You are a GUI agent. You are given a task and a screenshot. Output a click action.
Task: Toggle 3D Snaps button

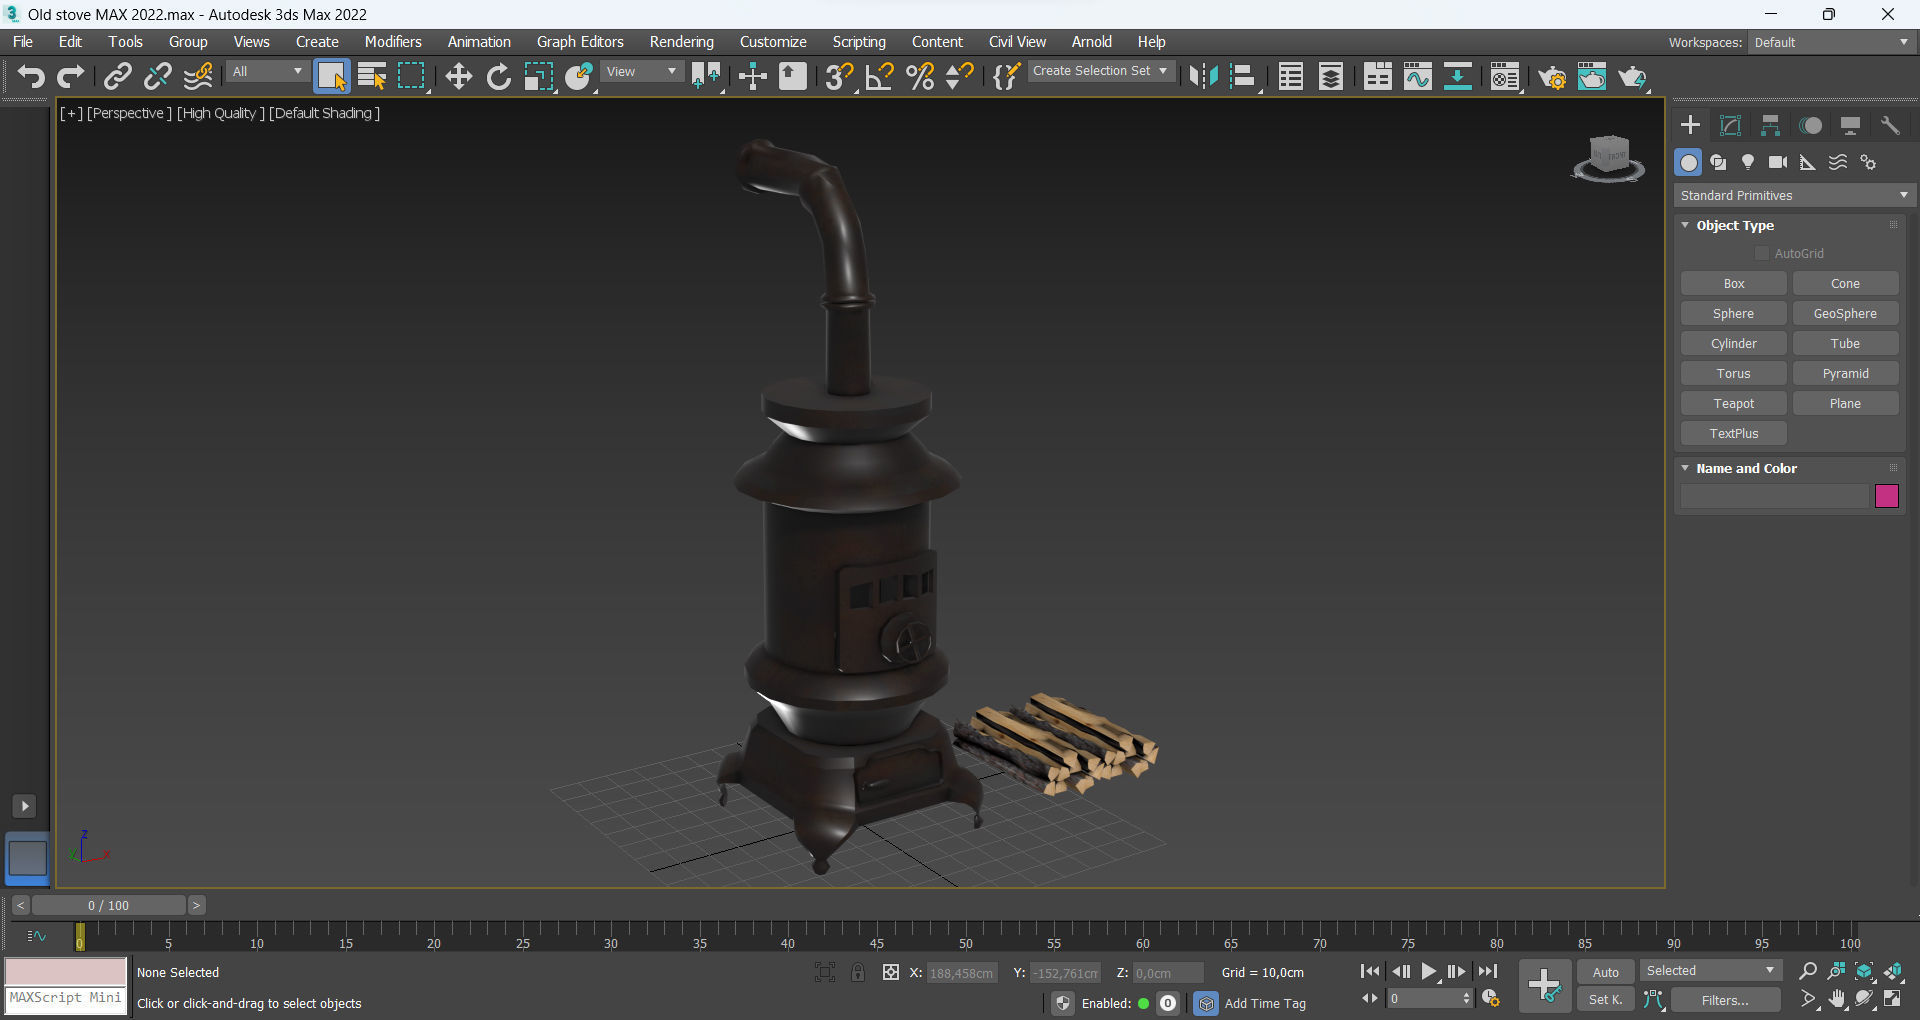tap(839, 77)
